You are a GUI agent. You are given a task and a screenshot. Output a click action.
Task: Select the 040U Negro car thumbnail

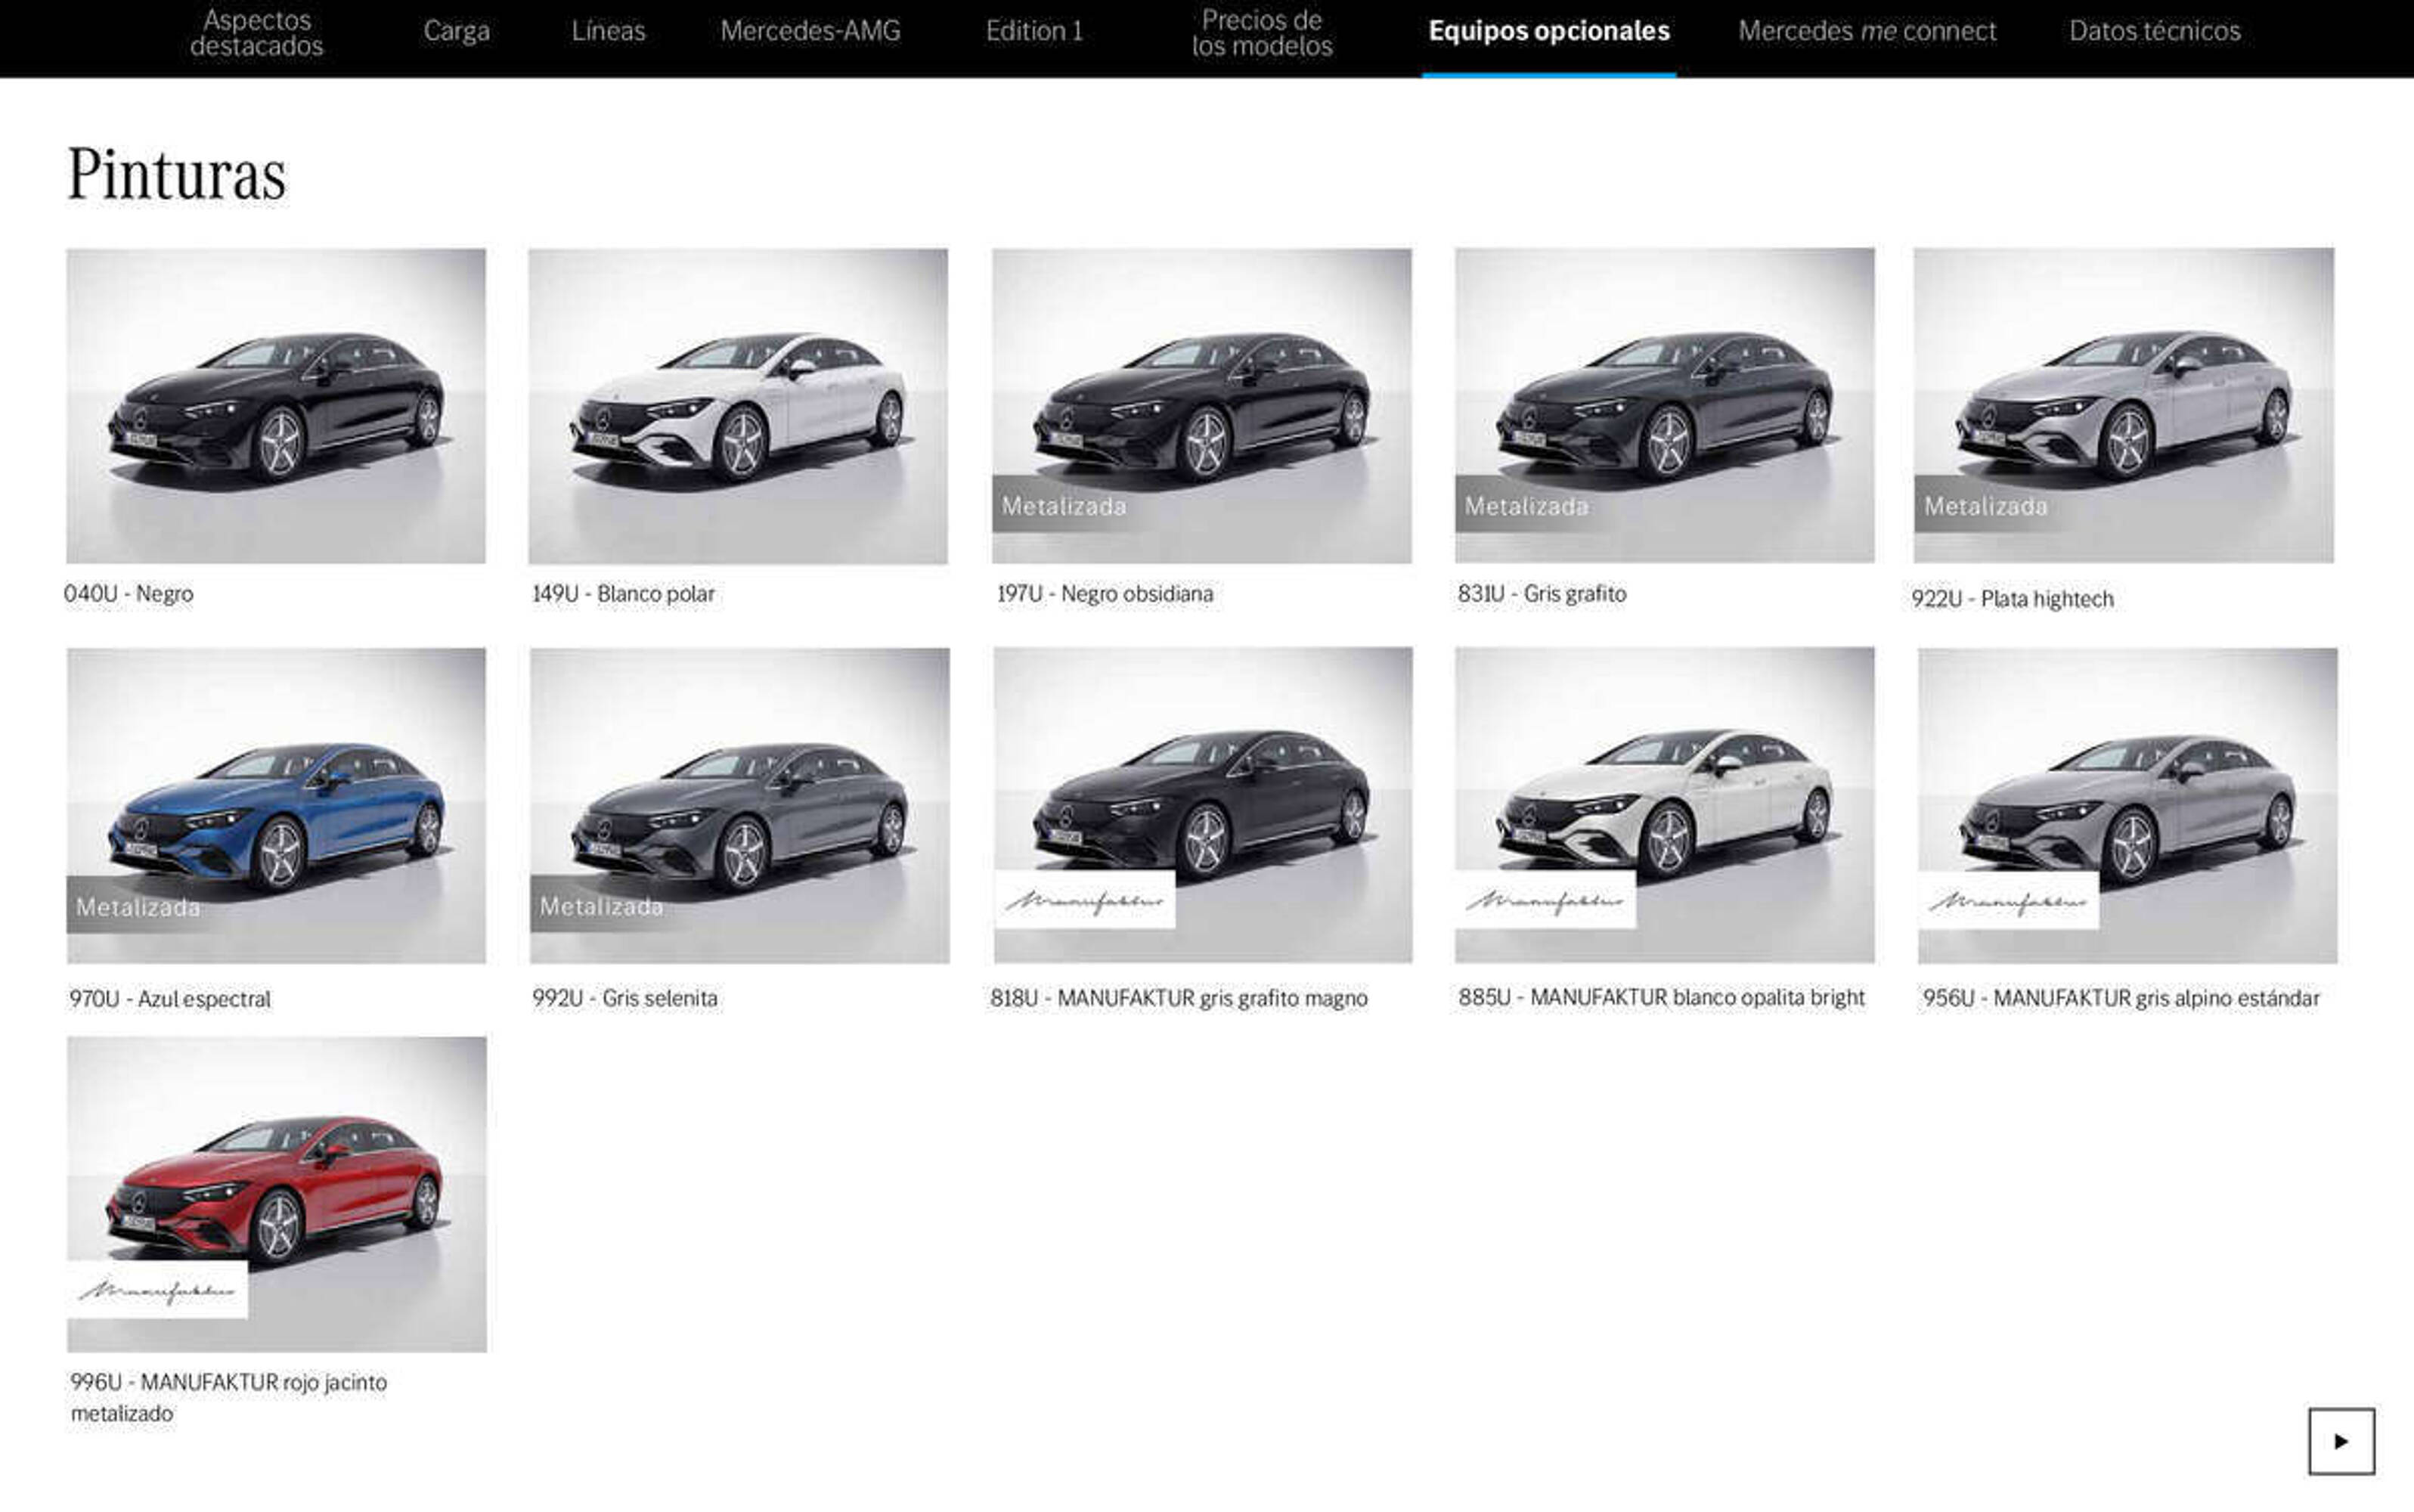276,406
